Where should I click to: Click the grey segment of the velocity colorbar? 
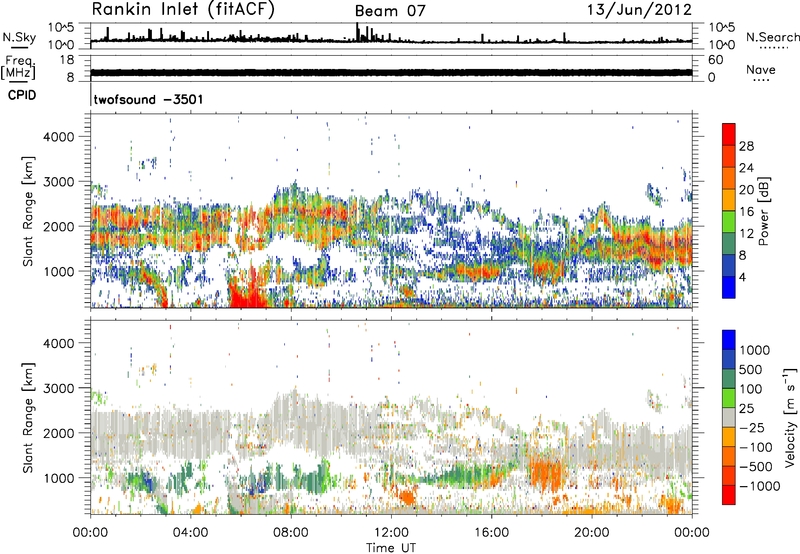tap(729, 417)
